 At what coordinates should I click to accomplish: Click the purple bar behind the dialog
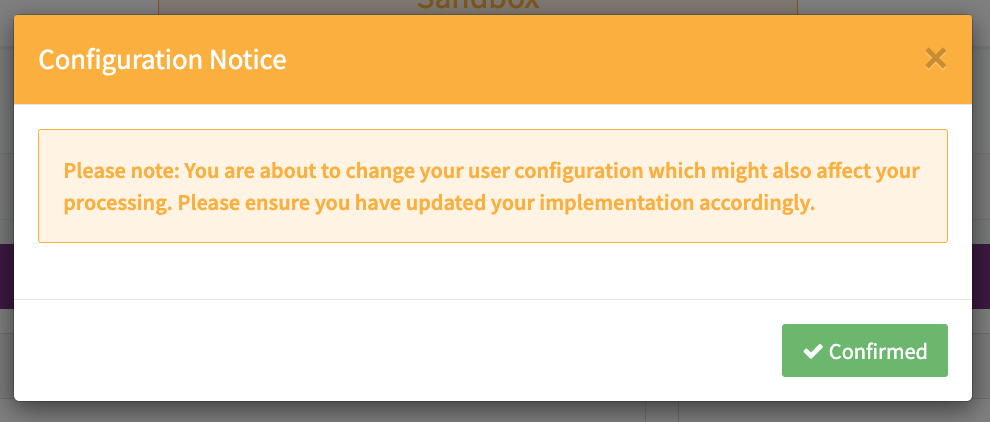click(x=980, y=277)
